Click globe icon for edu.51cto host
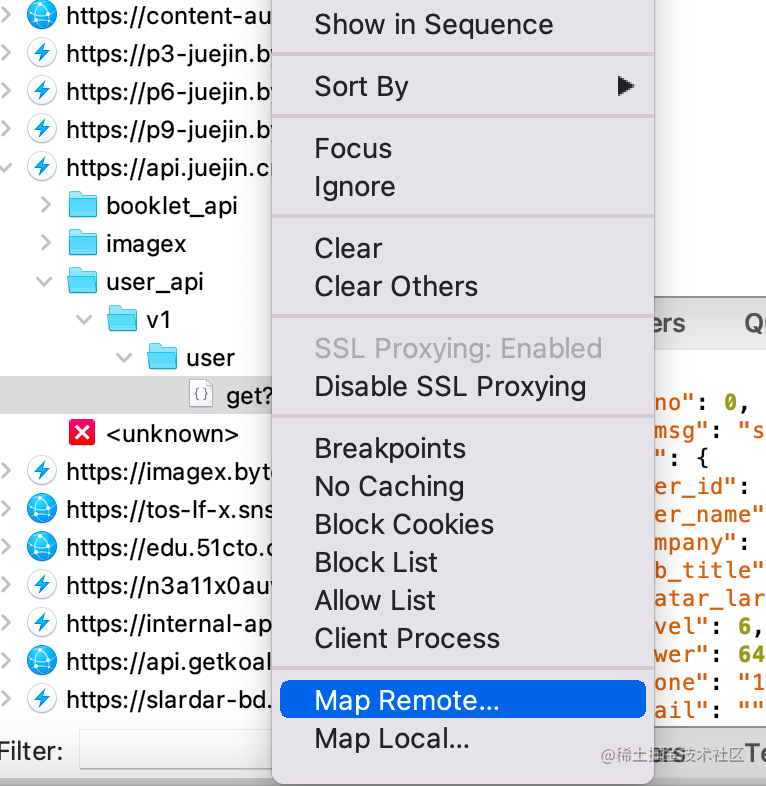 click(x=42, y=547)
